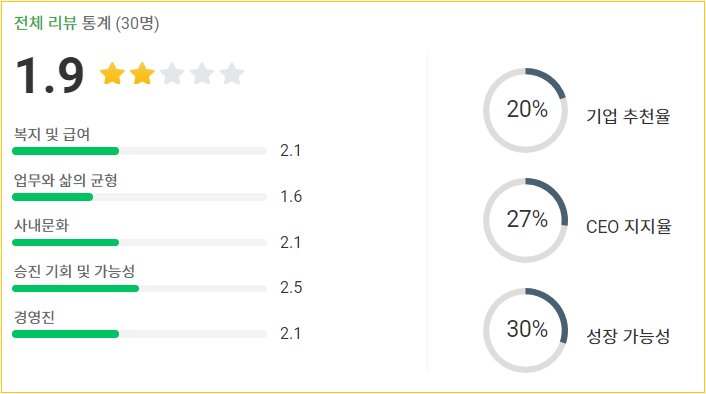Click the 20% recommendation donut chart

coord(525,110)
